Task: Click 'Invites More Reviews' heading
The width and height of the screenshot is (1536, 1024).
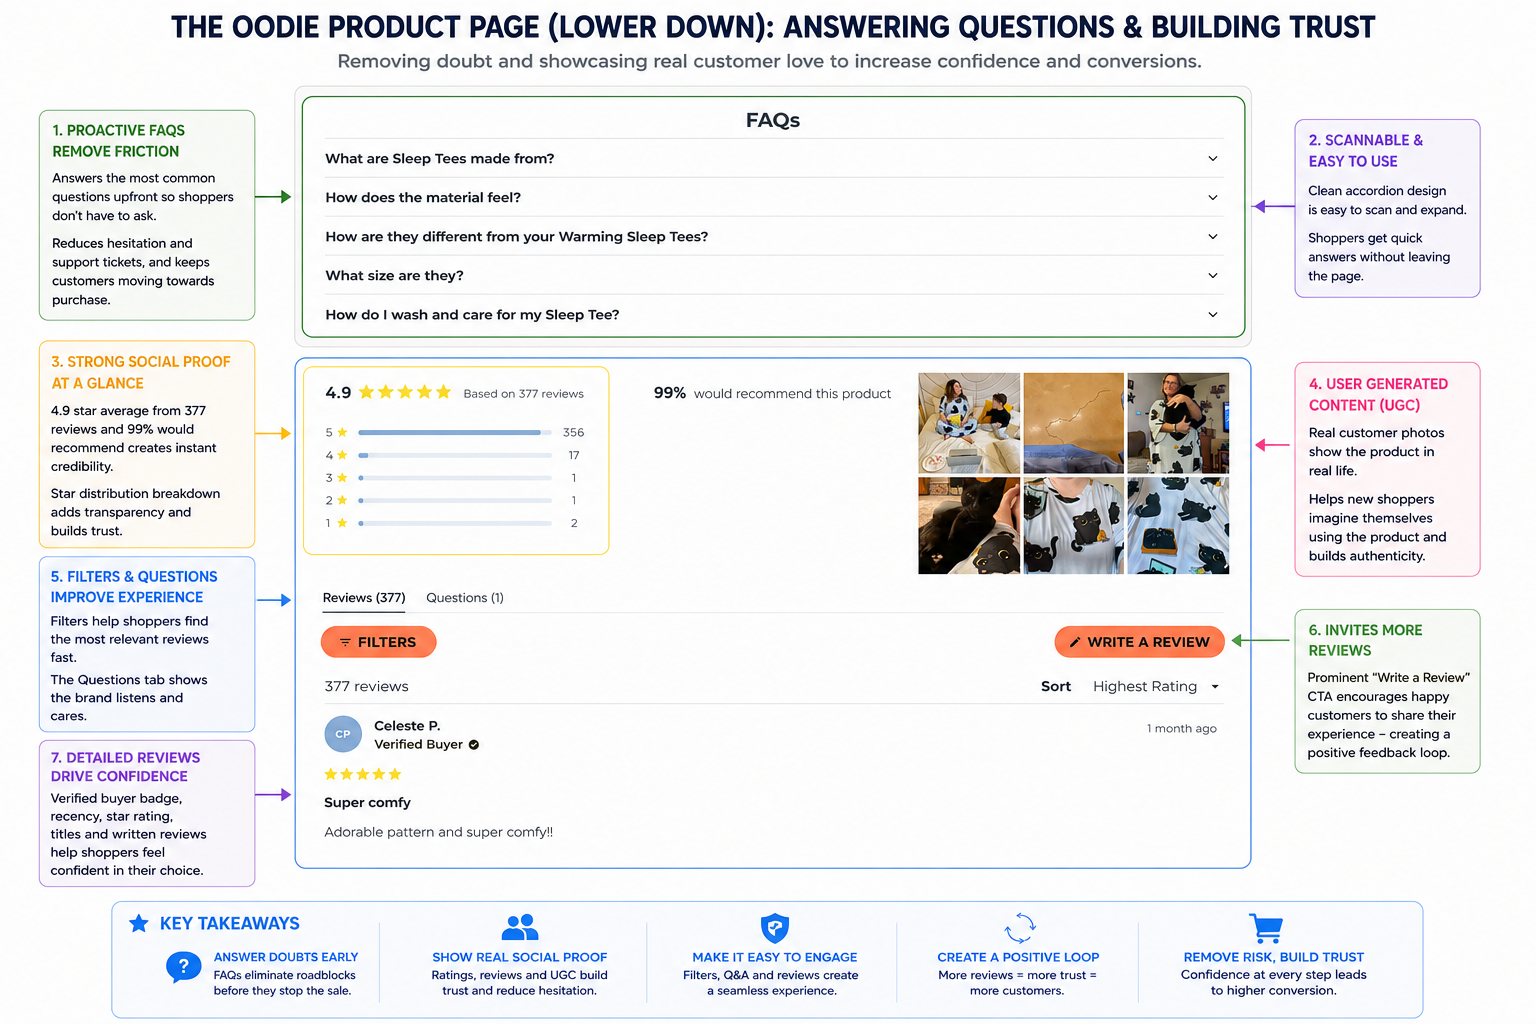Action: pos(1365,640)
